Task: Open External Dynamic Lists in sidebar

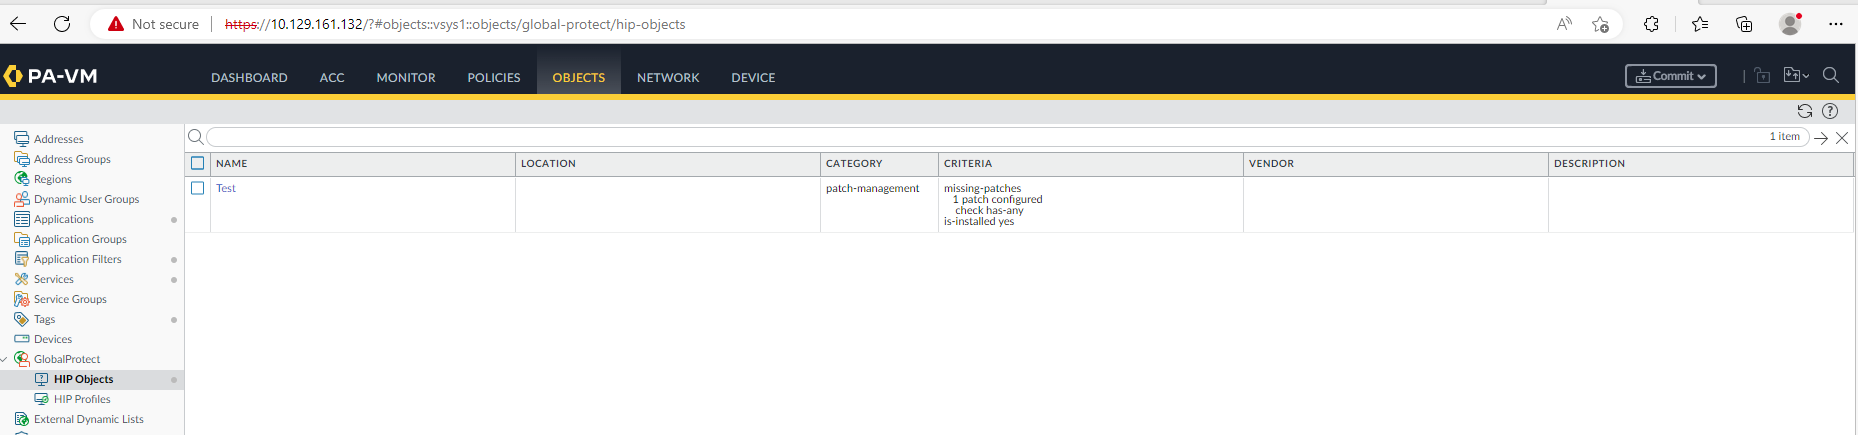Action: (88, 419)
